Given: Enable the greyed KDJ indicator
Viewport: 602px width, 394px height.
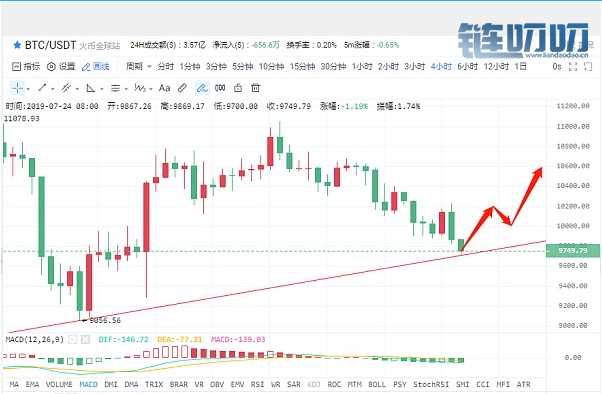Looking at the screenshot, I should 314,384.
